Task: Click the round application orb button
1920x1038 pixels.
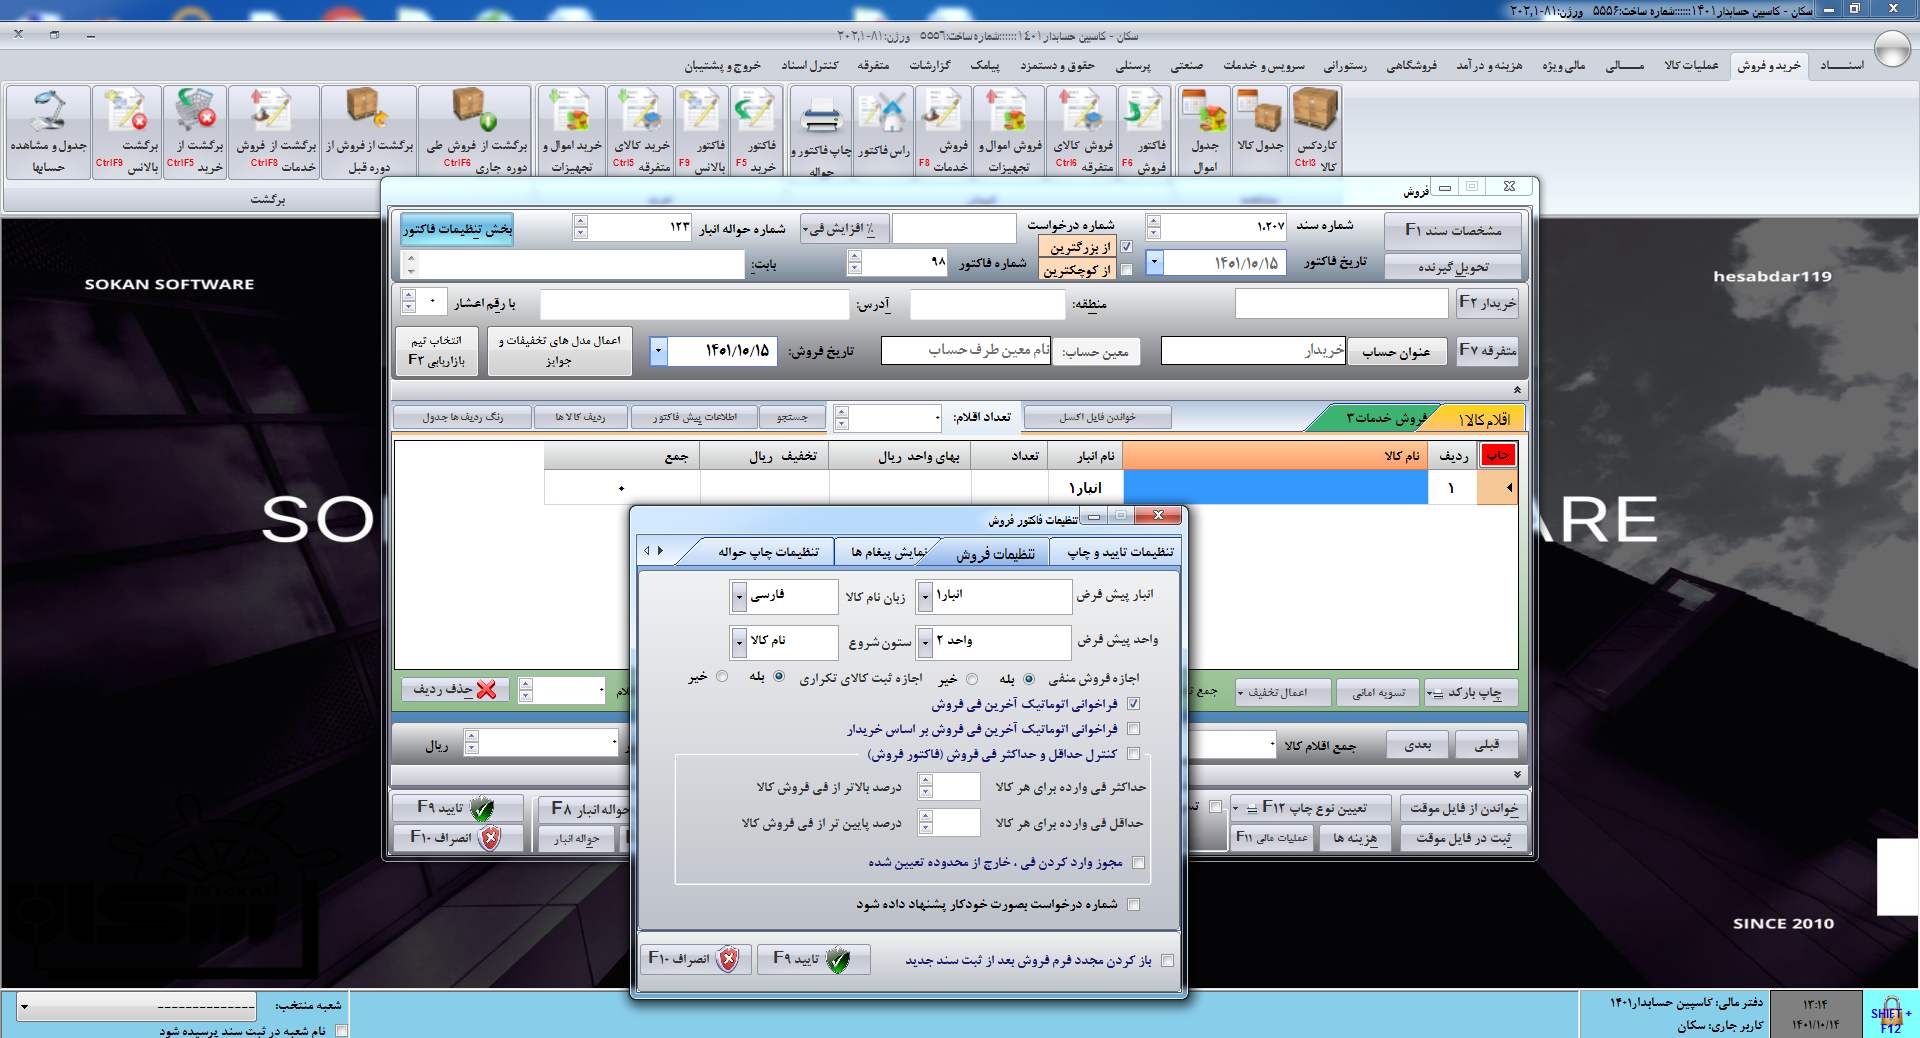Action: [1892, 48]
